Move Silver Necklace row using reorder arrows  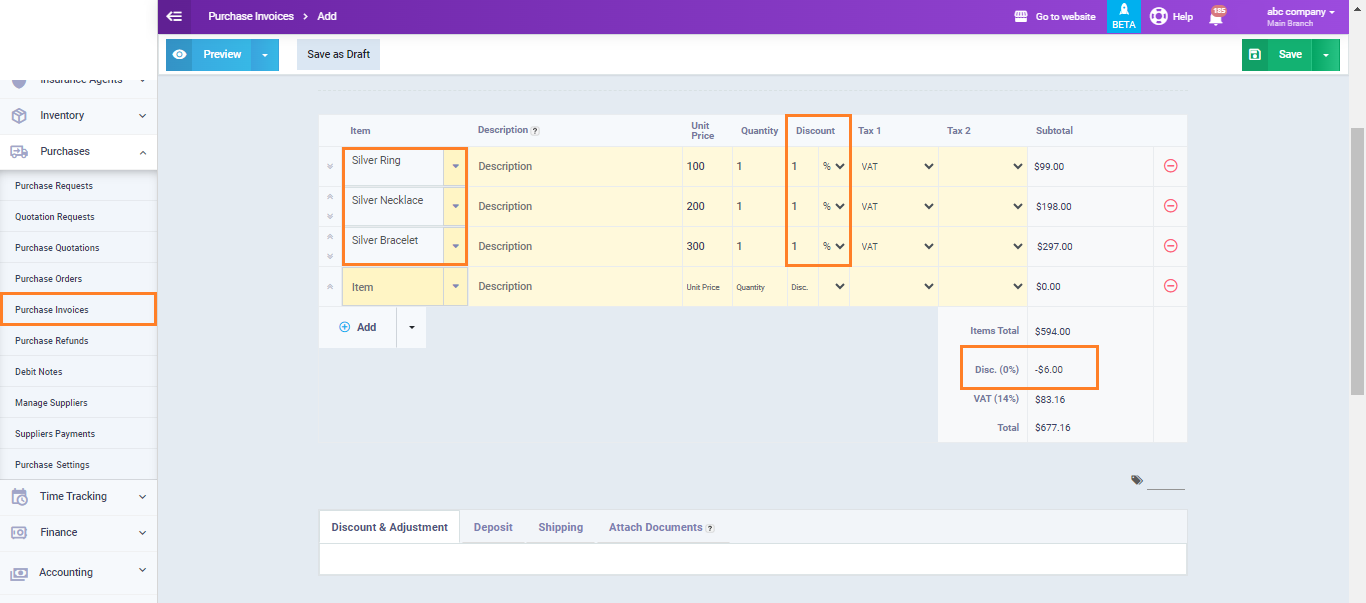click(330, 206)
